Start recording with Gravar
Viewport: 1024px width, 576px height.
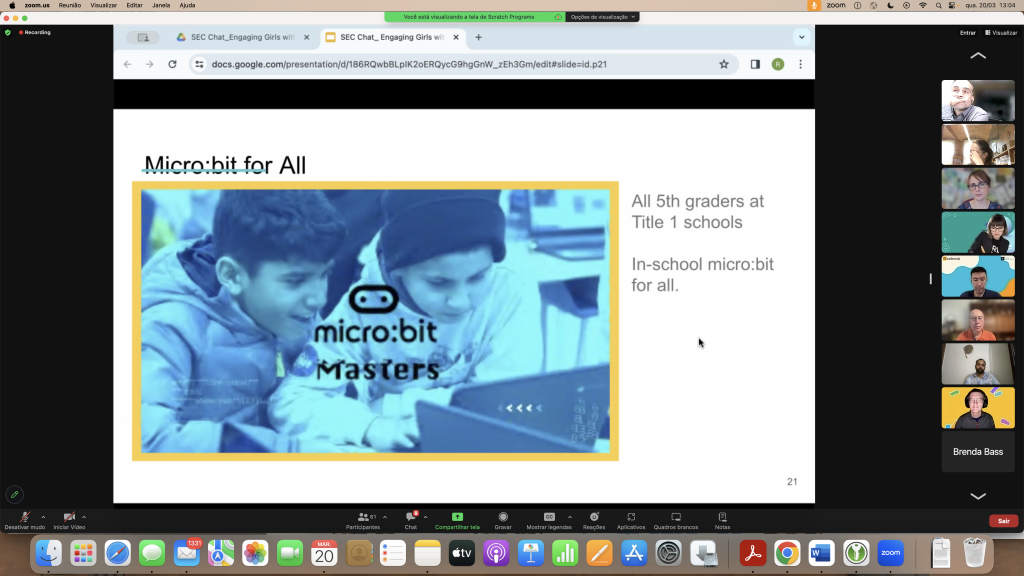point(503,519)
